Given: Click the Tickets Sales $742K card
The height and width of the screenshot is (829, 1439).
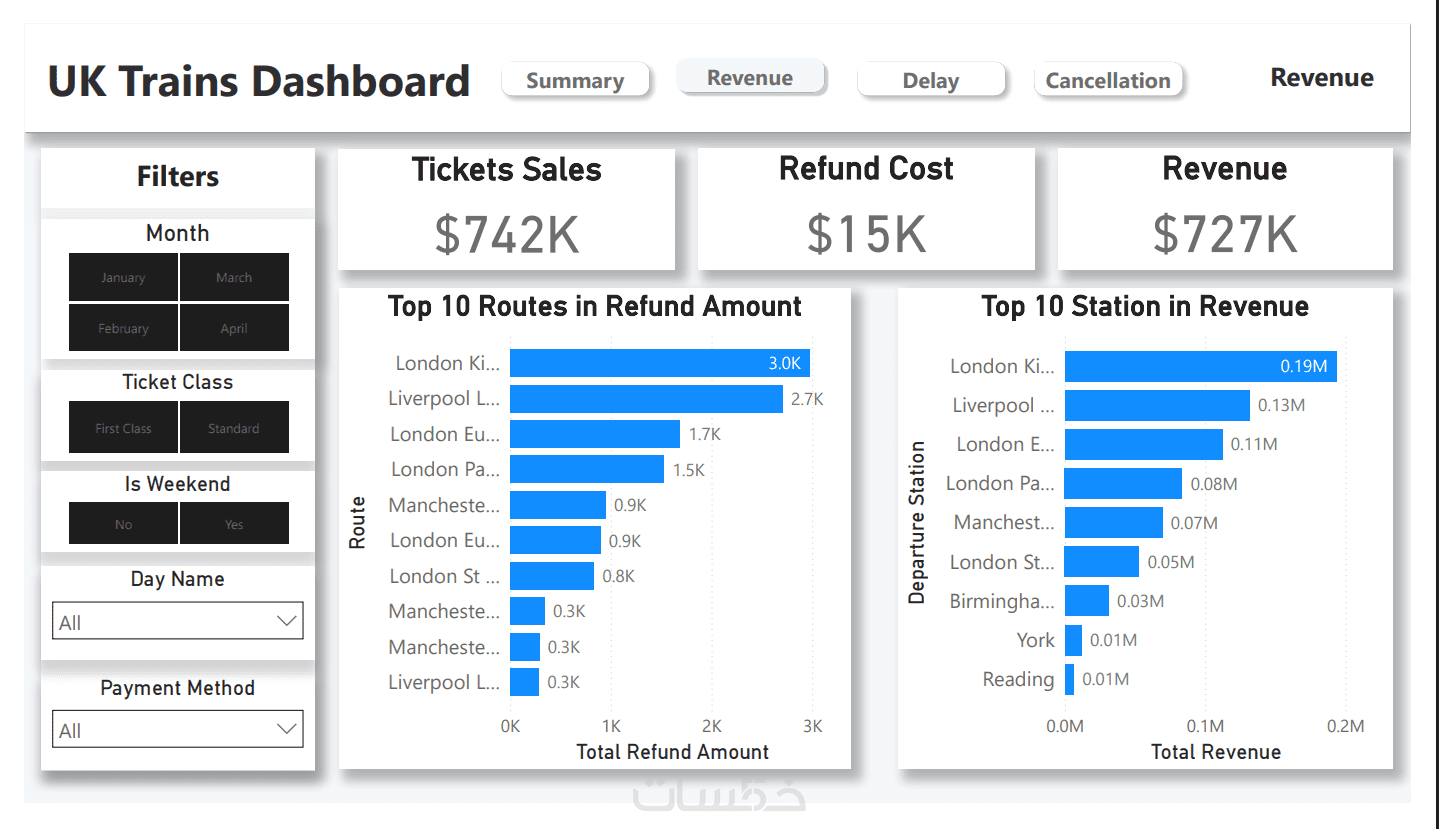Looking at the screenshot, I should (506, 209).
